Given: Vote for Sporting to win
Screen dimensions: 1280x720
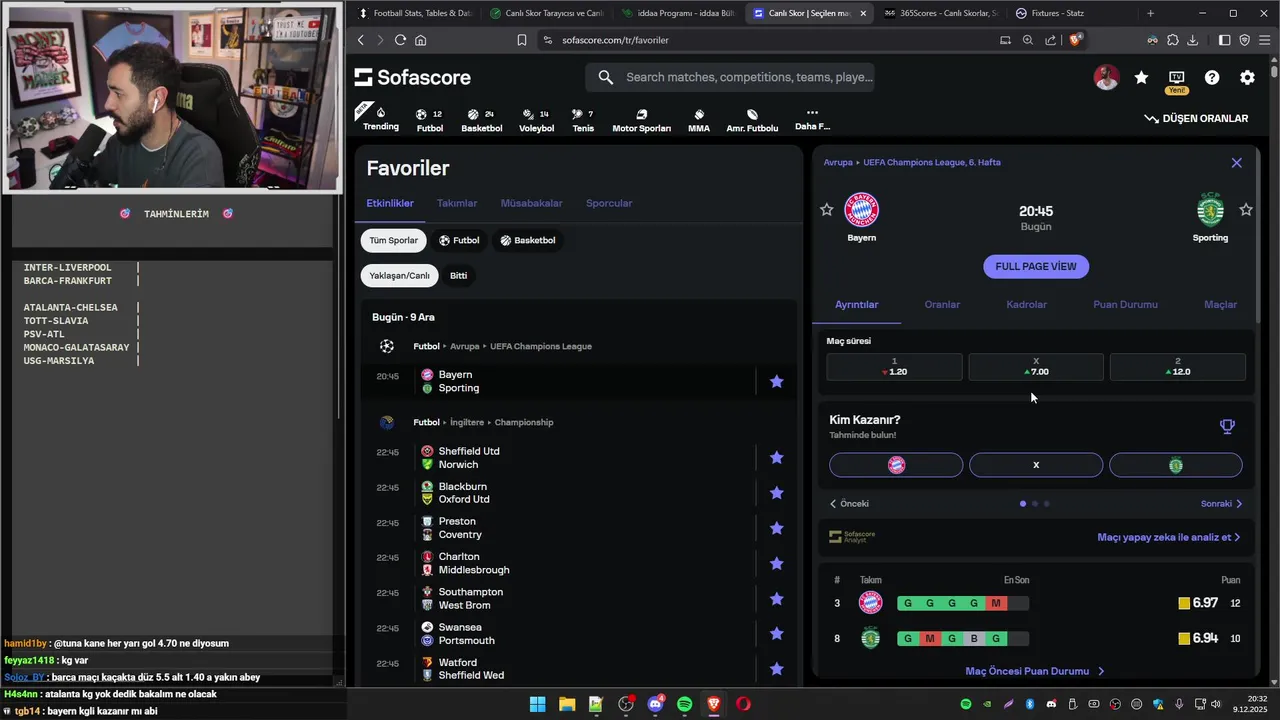Looking at the screenshot, I should tap(1176, 465).
